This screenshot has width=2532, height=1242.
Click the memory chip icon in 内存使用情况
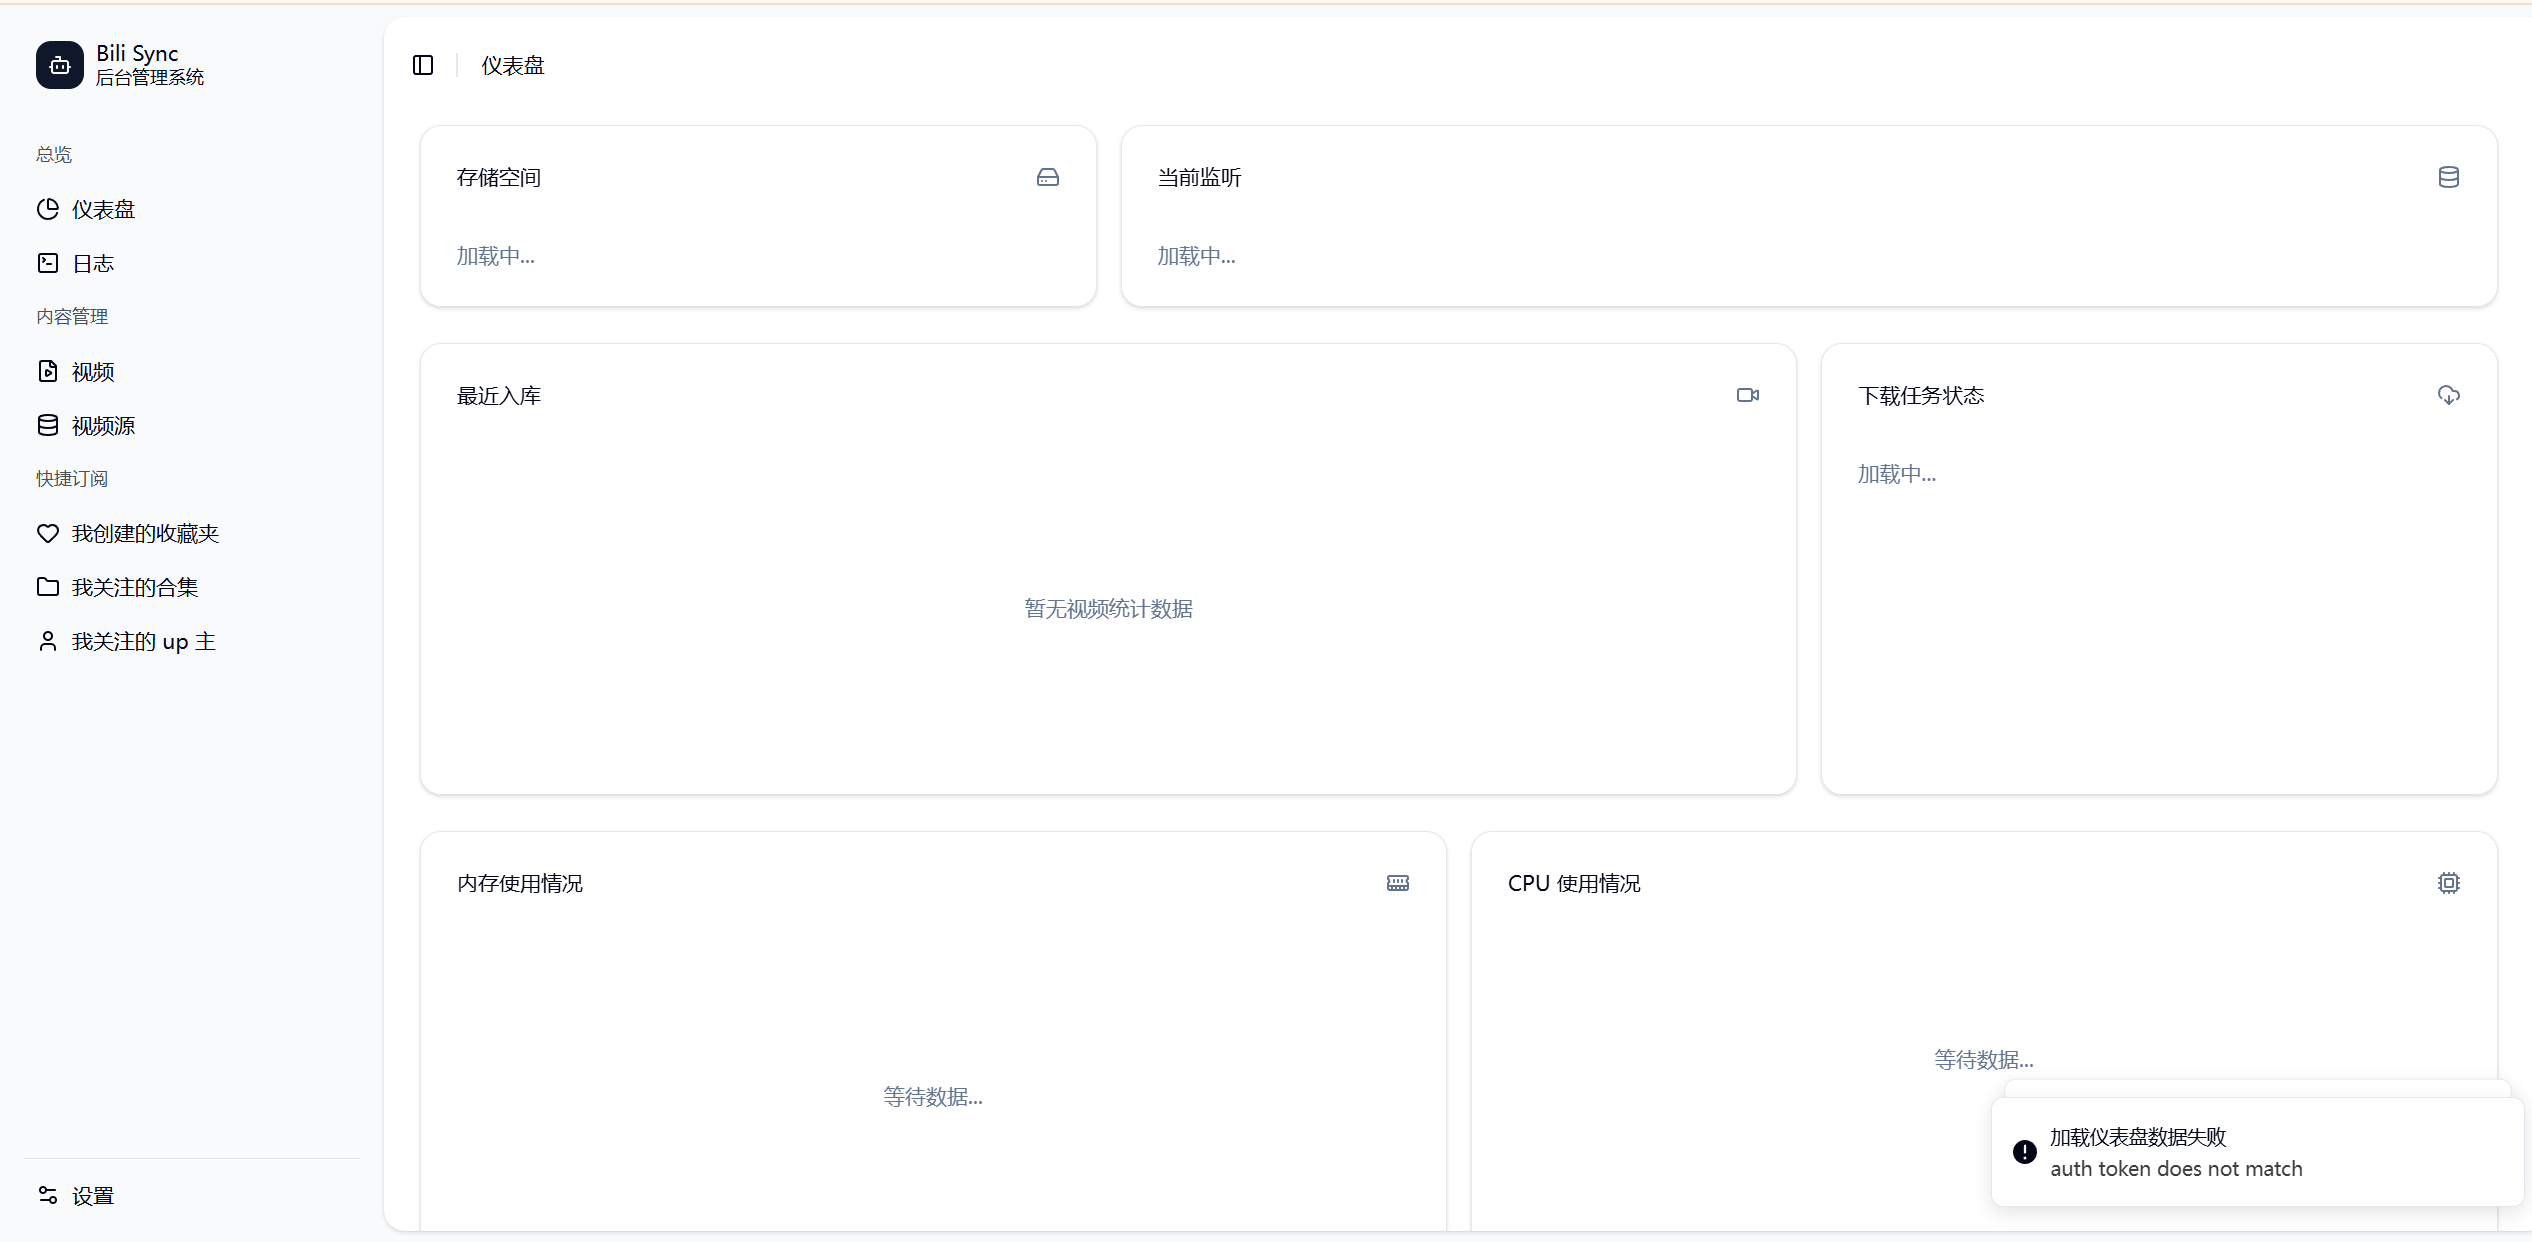tap(1397, 883)
